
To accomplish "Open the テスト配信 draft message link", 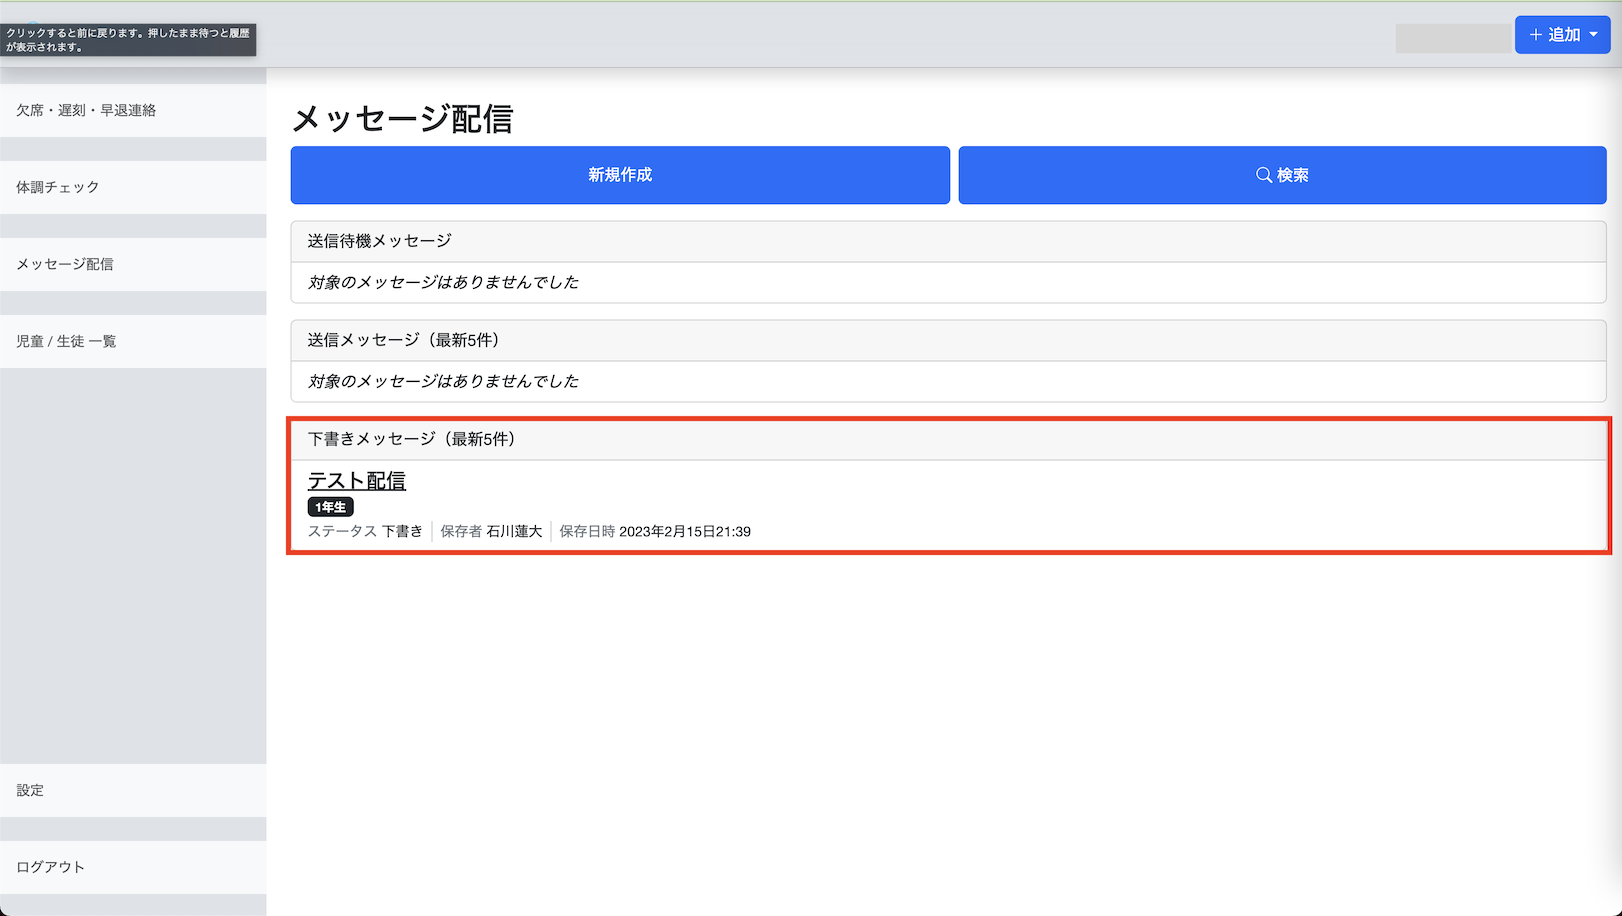I will (x=357, y=481).
